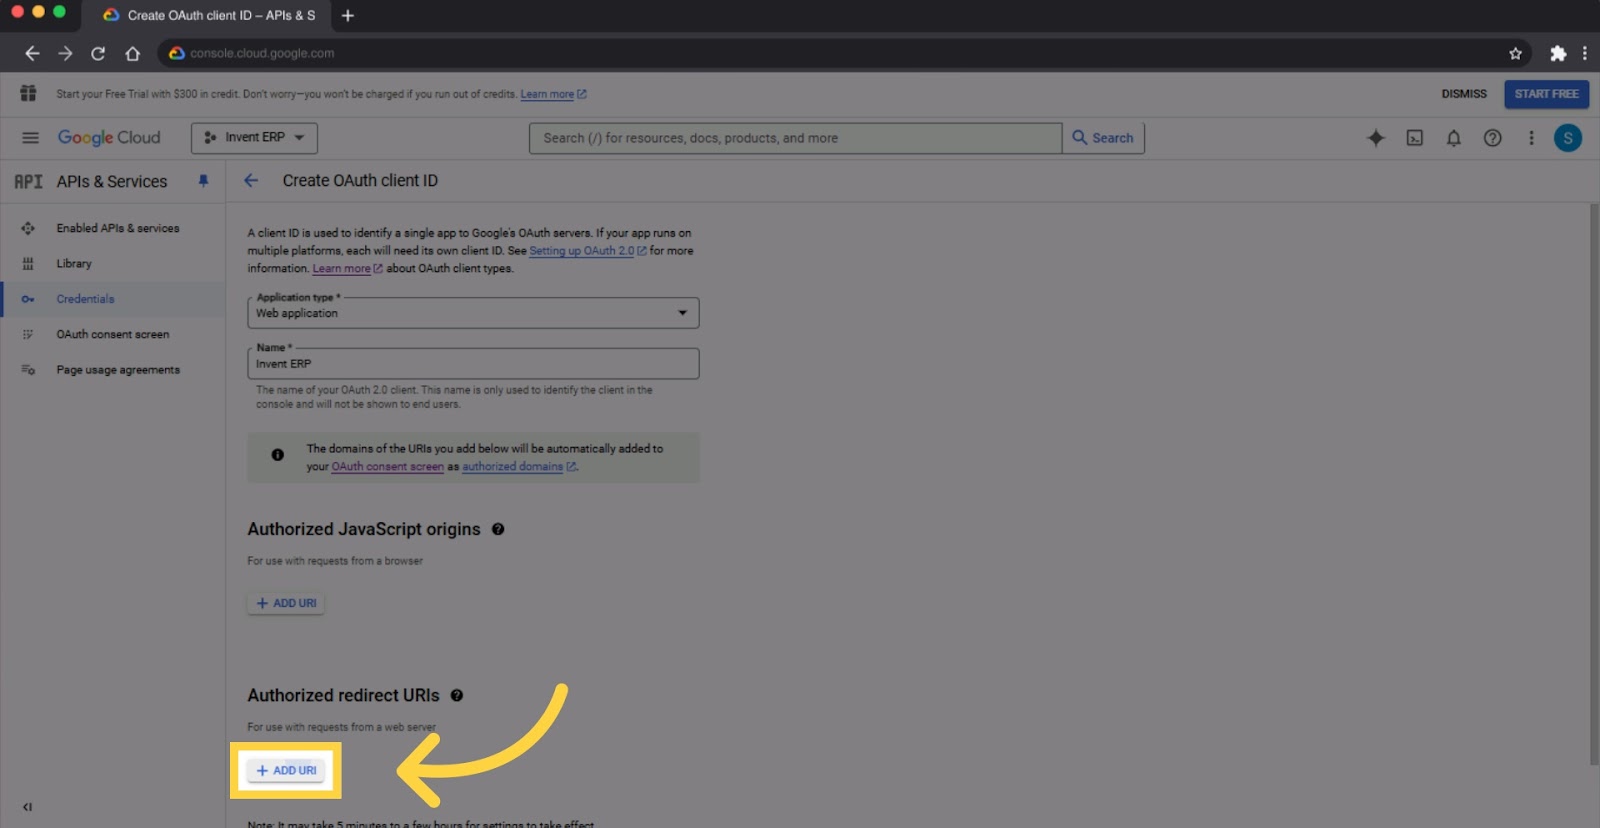
Task: Click the Name field containing Invent ERP
Action: click(473, 364)
